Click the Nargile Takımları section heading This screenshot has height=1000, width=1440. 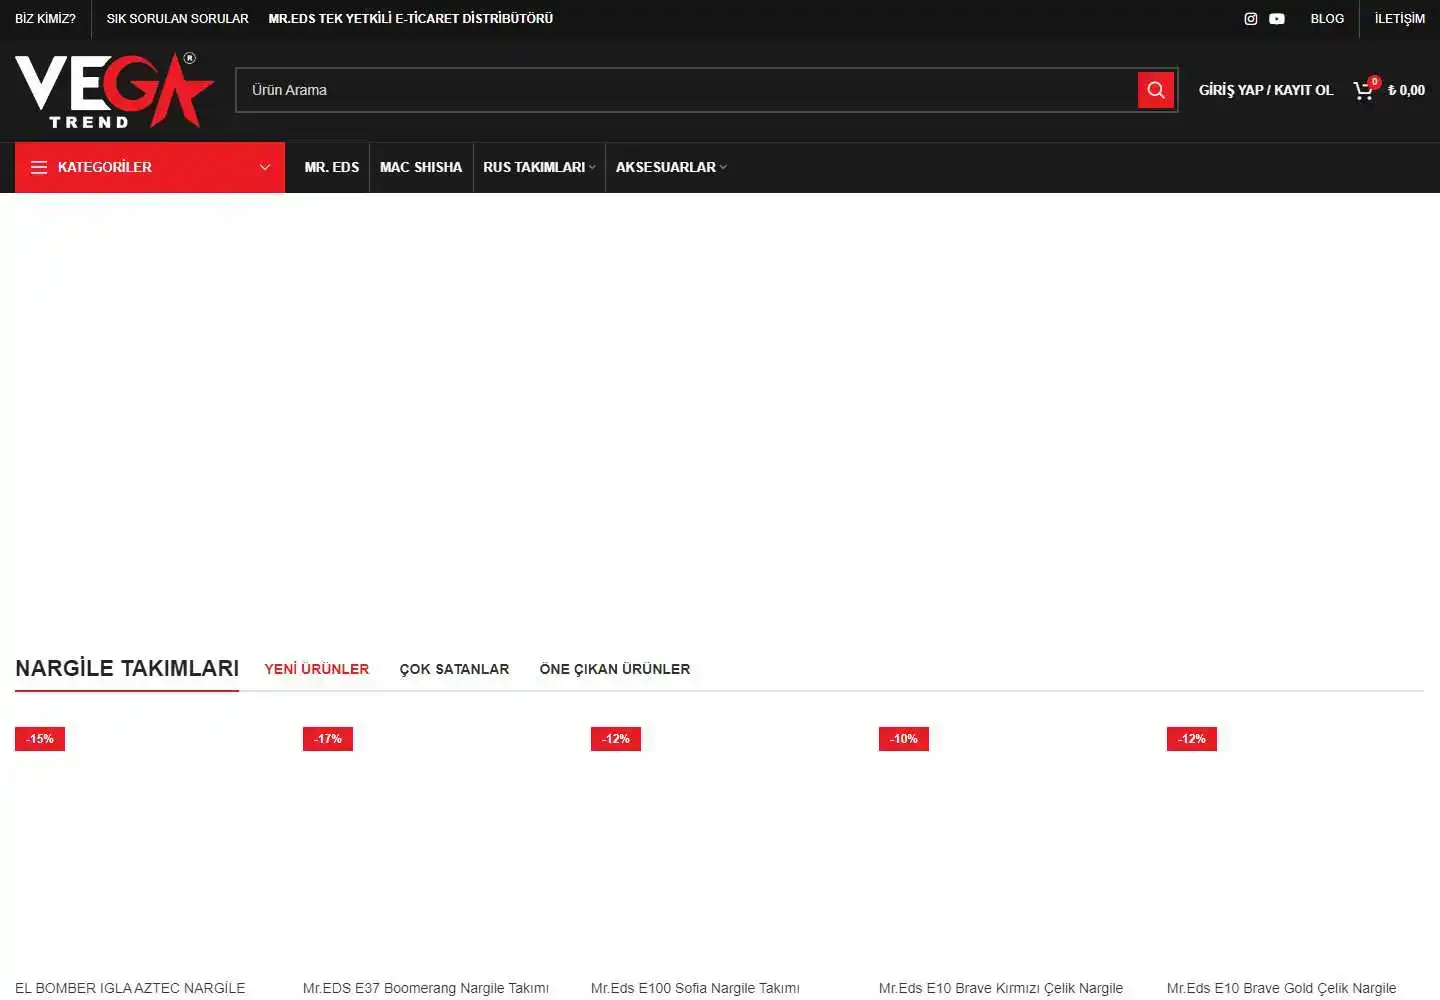point(127,668)
